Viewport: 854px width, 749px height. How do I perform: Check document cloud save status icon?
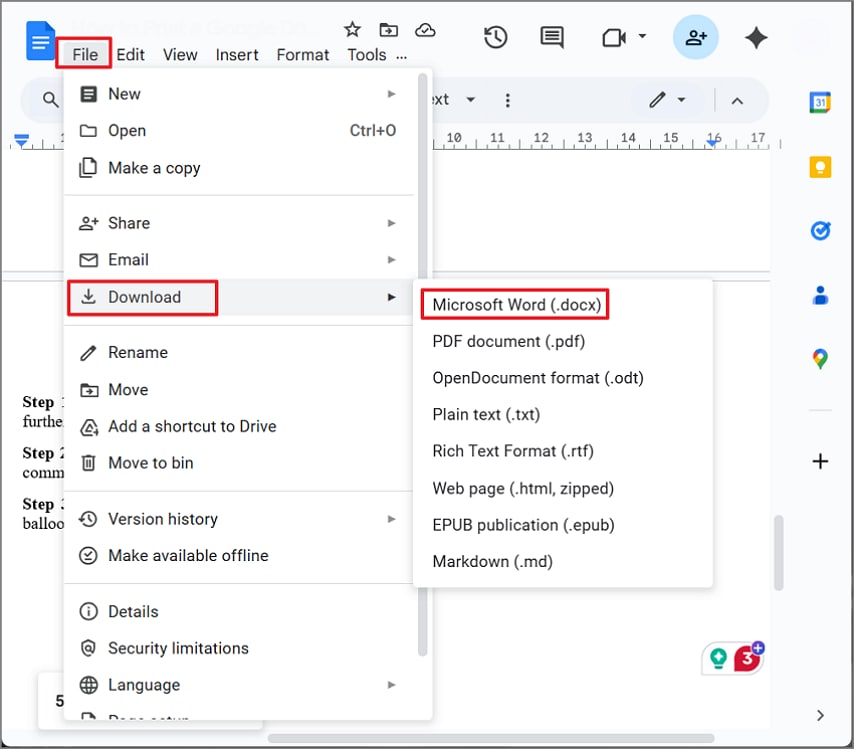426,29
